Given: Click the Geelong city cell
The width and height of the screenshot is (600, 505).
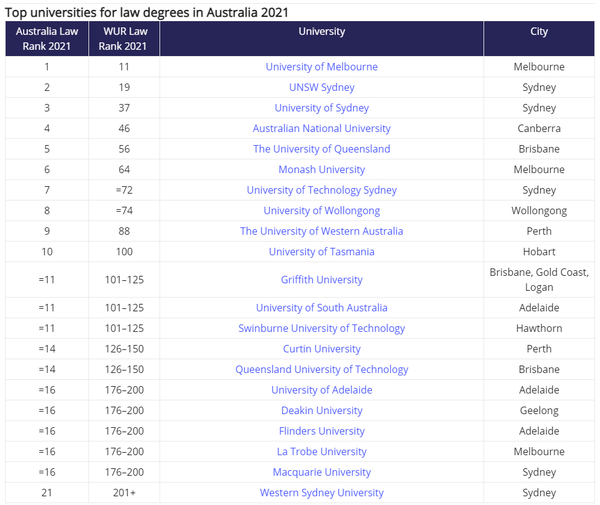Looking at the screenshot, I should click(539, 411).
